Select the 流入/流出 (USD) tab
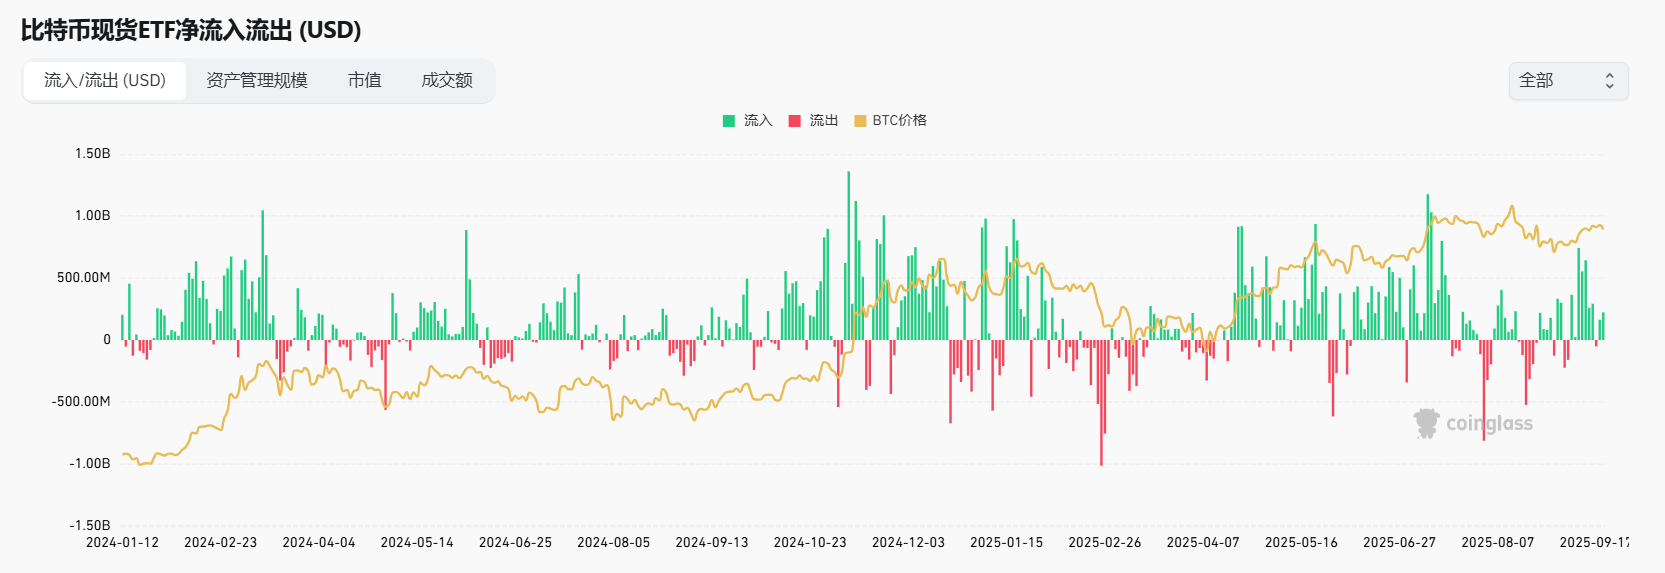This screenshot has height=573, width=1665. [x=105, y=81]
